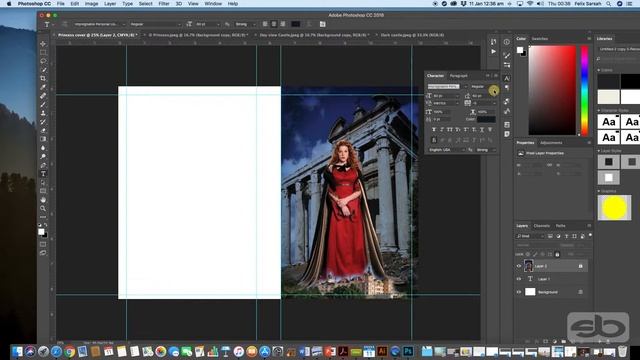Select the Lasso tool

tap(43, 61)
